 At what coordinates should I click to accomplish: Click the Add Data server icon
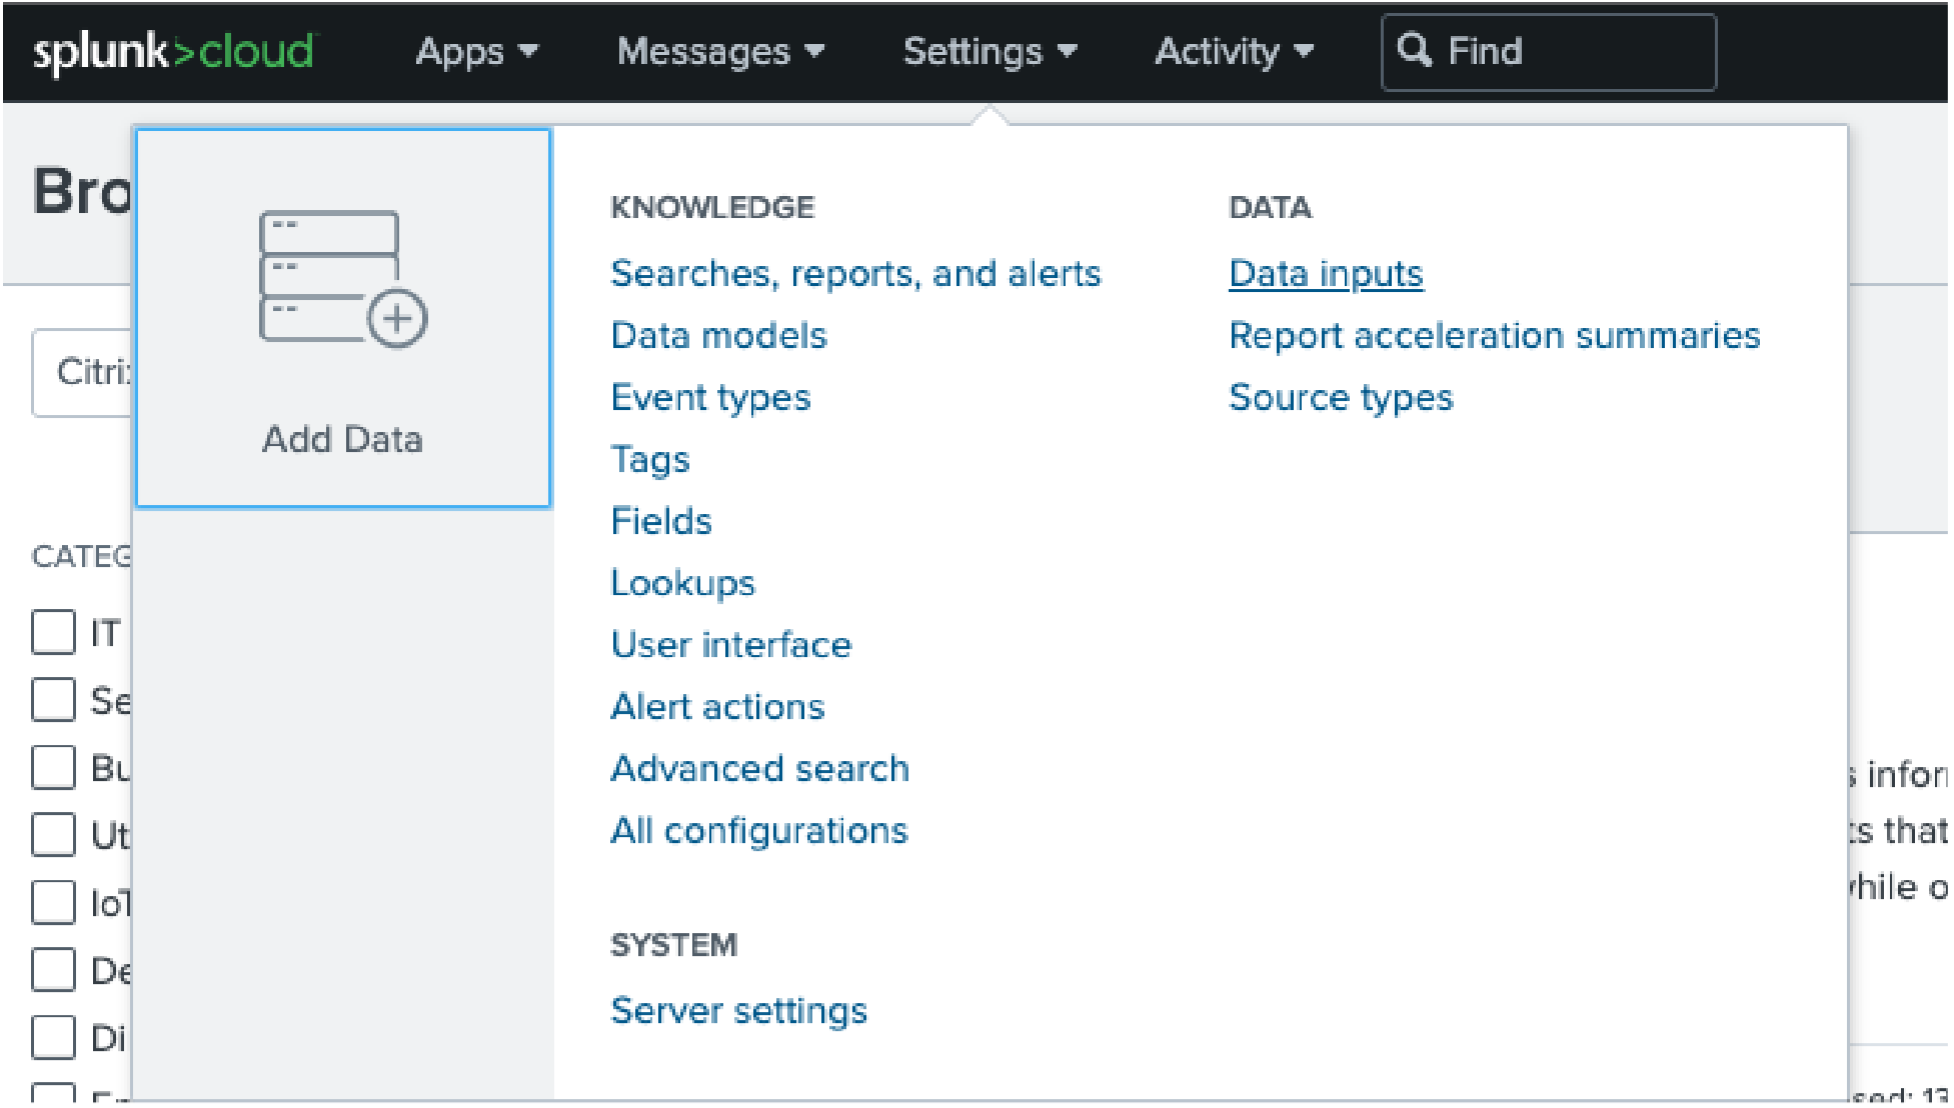click(x=342, y=279)
